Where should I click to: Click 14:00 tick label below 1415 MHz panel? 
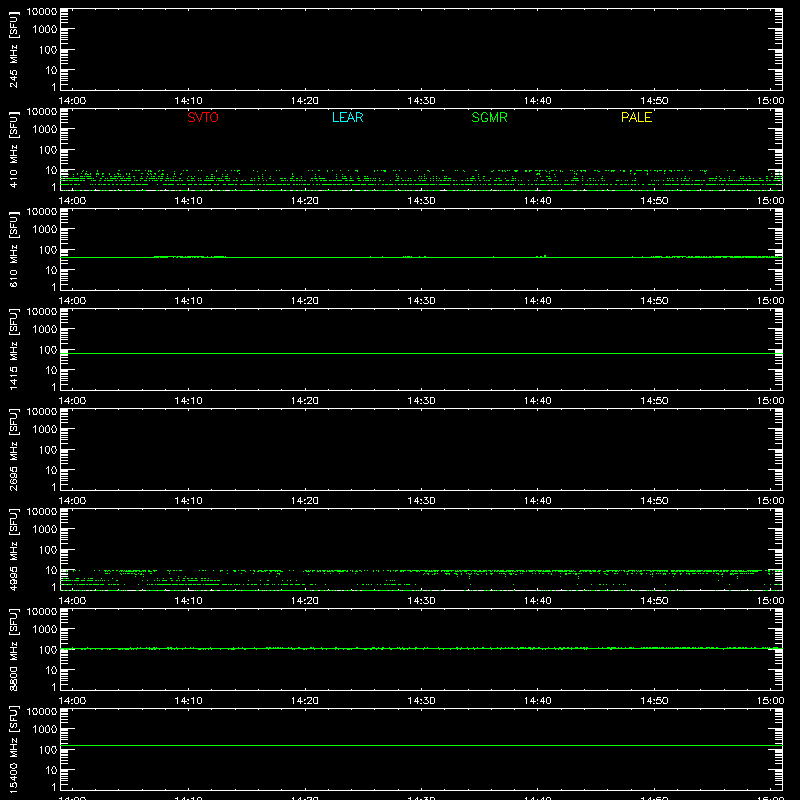tap(72, 401)
